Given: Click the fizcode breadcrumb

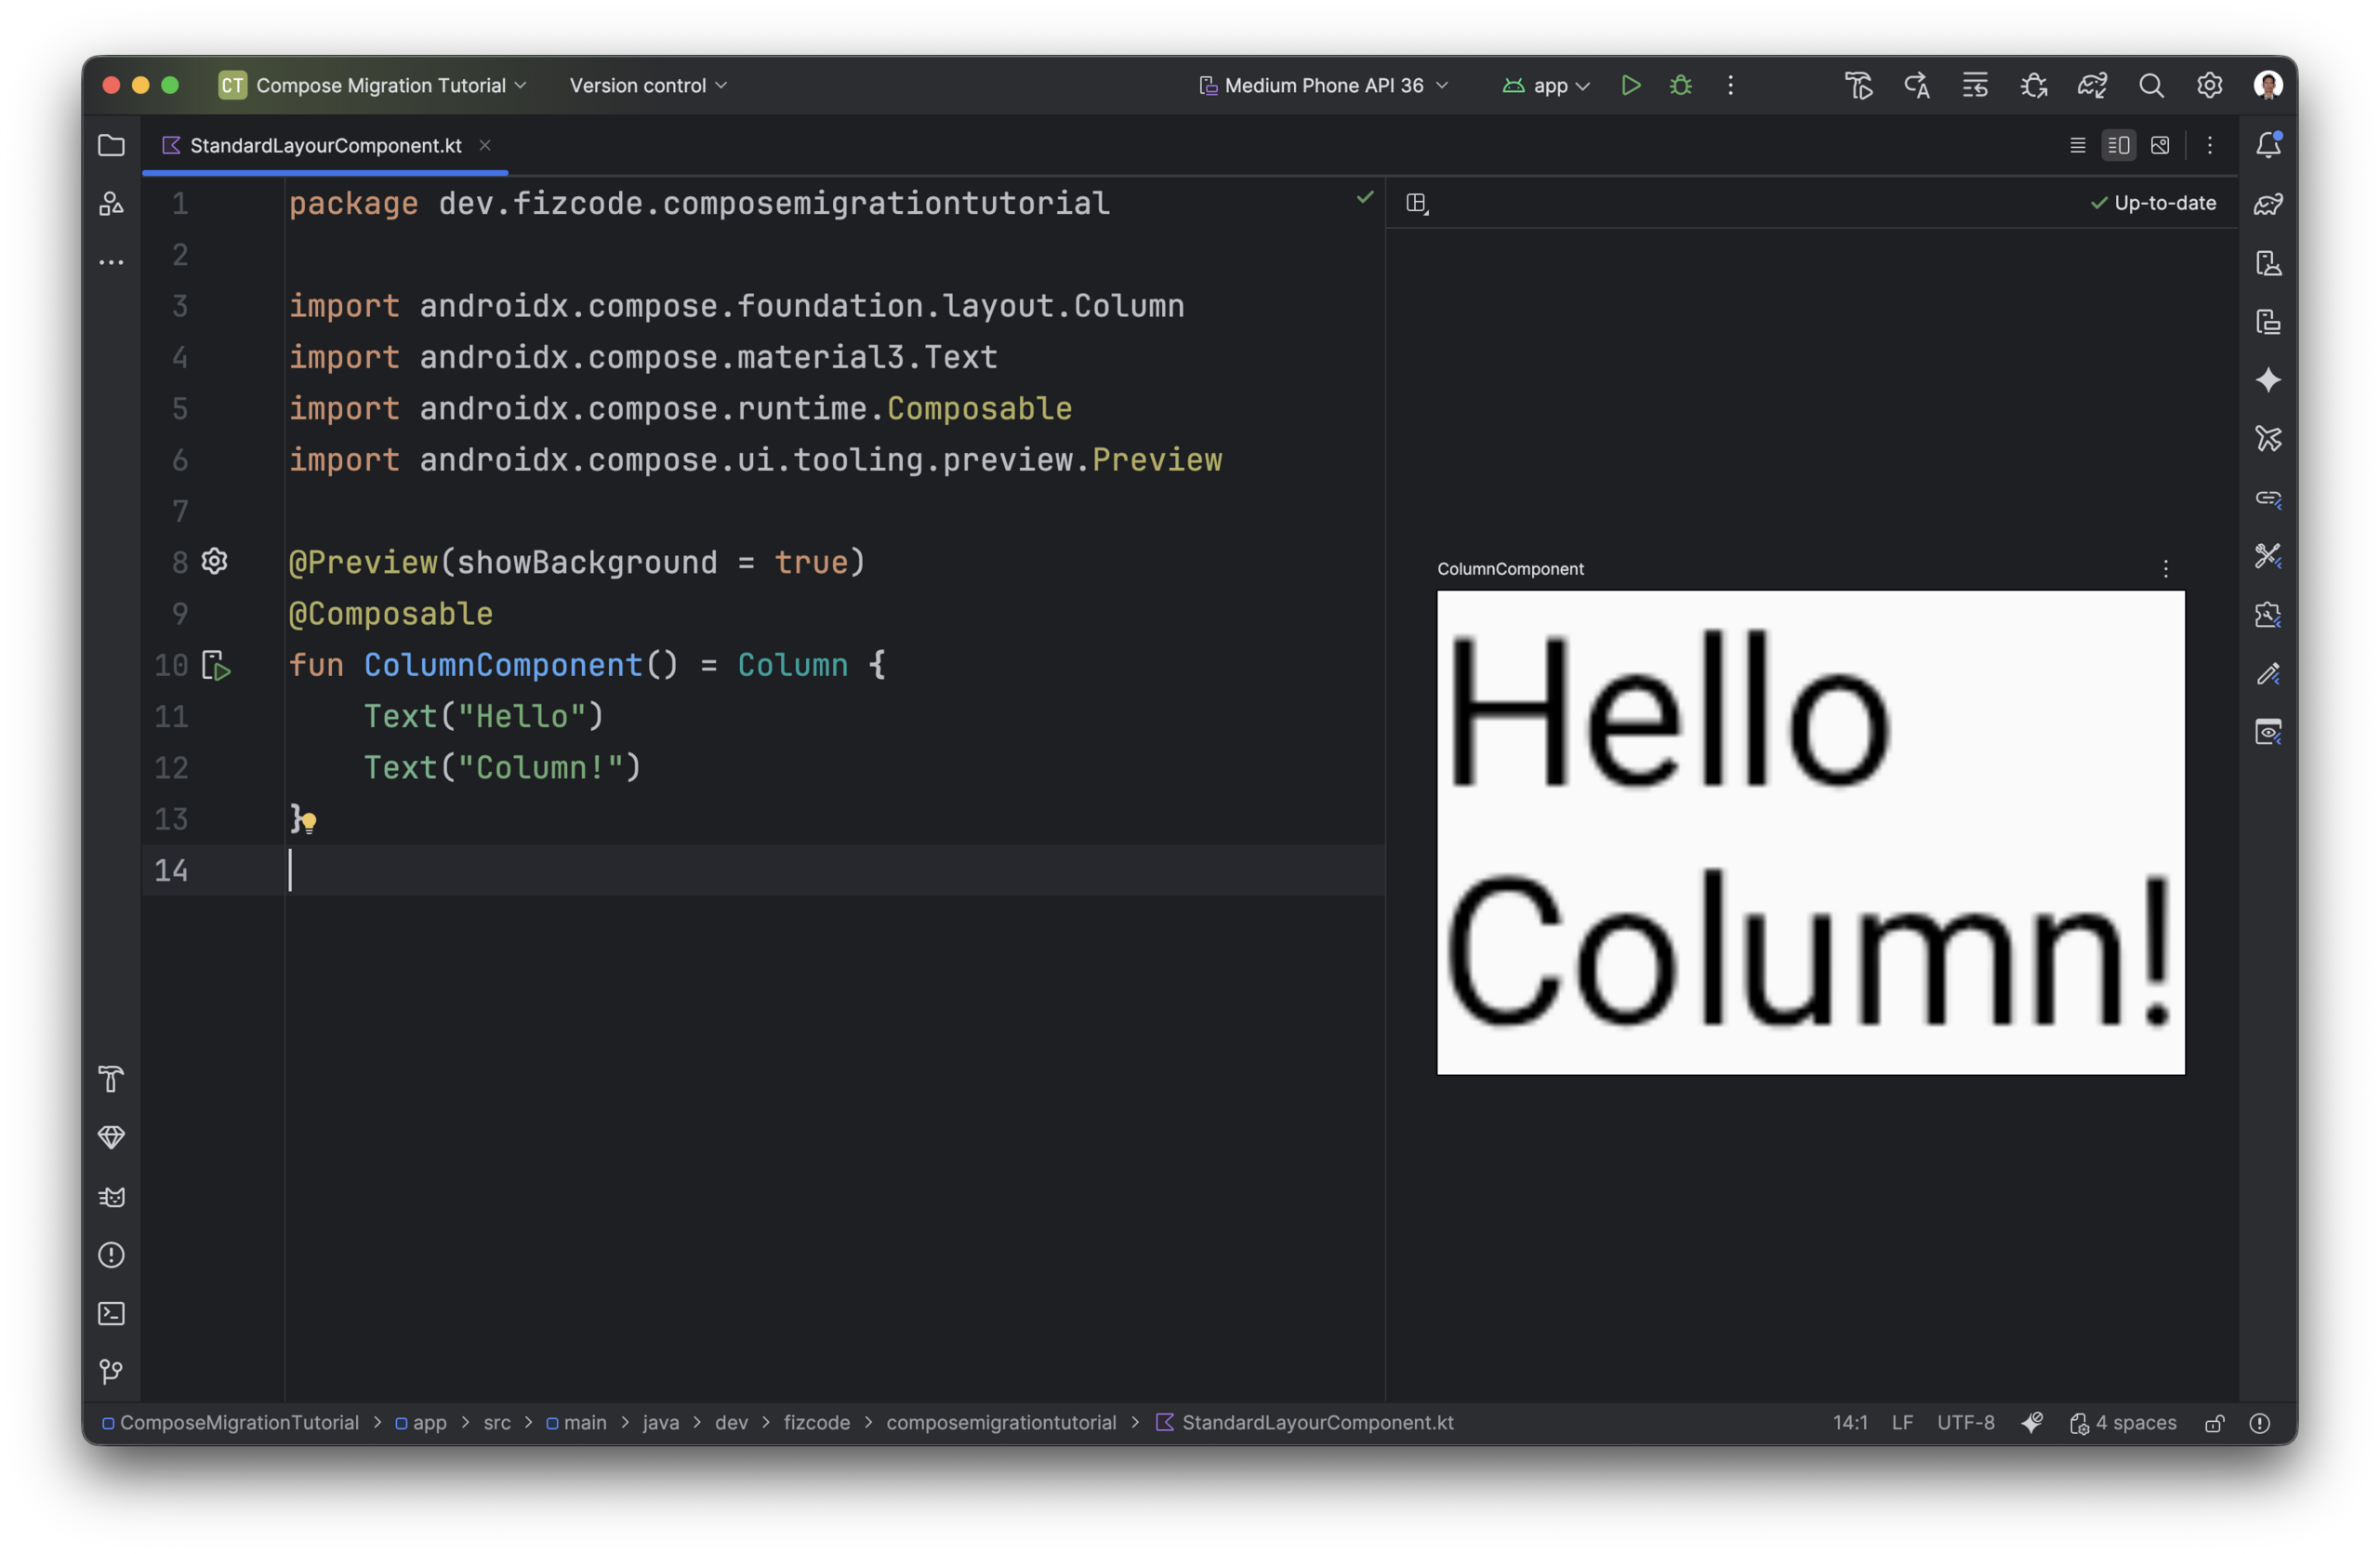Looking at the screenshot, I should (816, 1423).
